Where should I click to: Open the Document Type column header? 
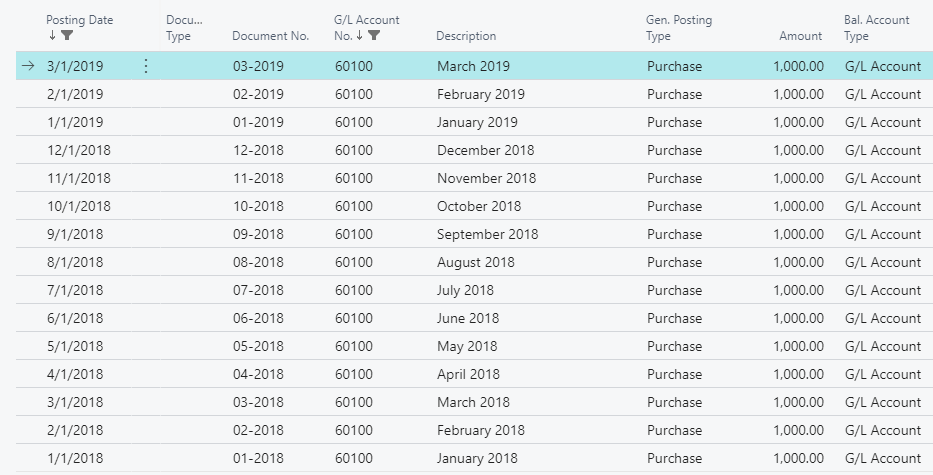click(x=184, y=28)
